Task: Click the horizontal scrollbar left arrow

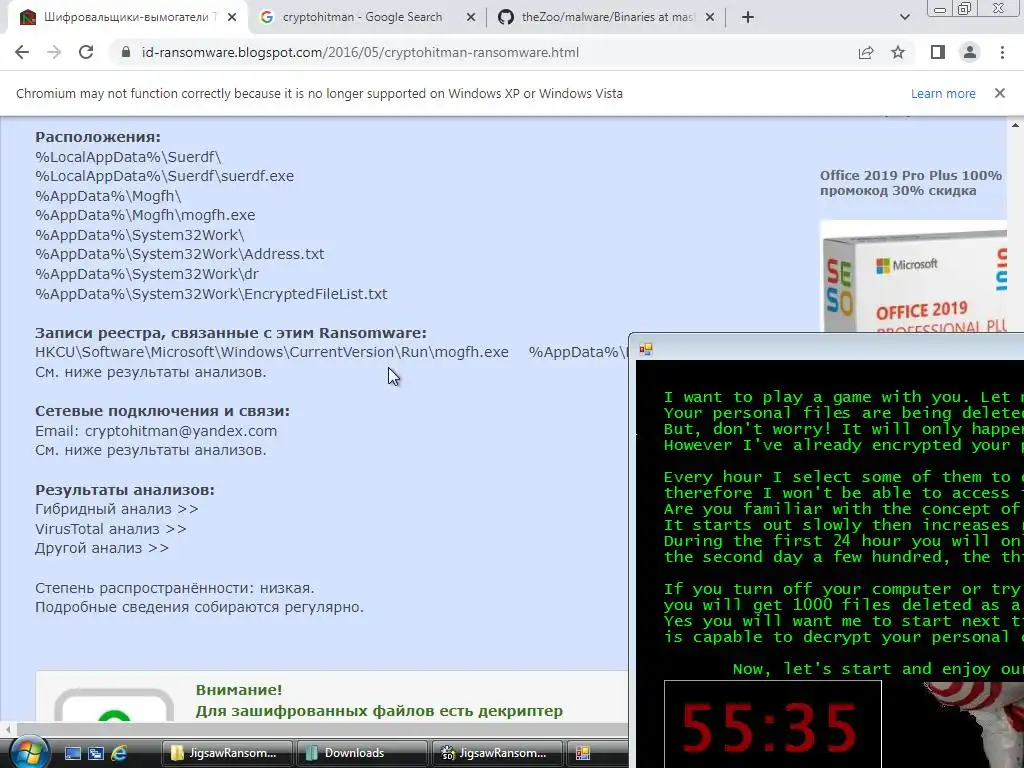Action: click(7, 729)
